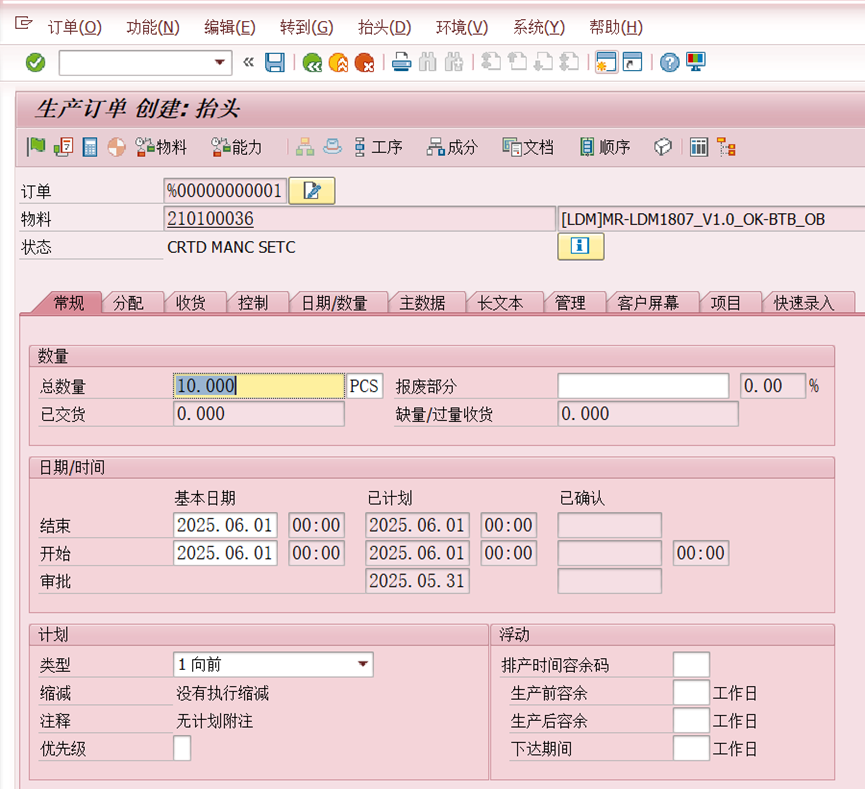This screenshot has height=789, width=865.
Task: Click the Previous Page icon
Action: pos(517,61)
